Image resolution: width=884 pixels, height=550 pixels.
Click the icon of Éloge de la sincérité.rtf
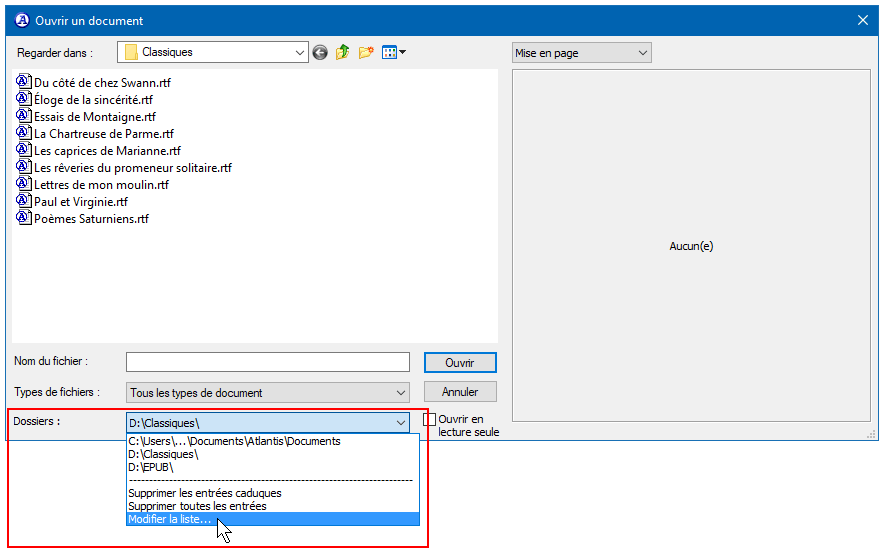tap(23, 99)
